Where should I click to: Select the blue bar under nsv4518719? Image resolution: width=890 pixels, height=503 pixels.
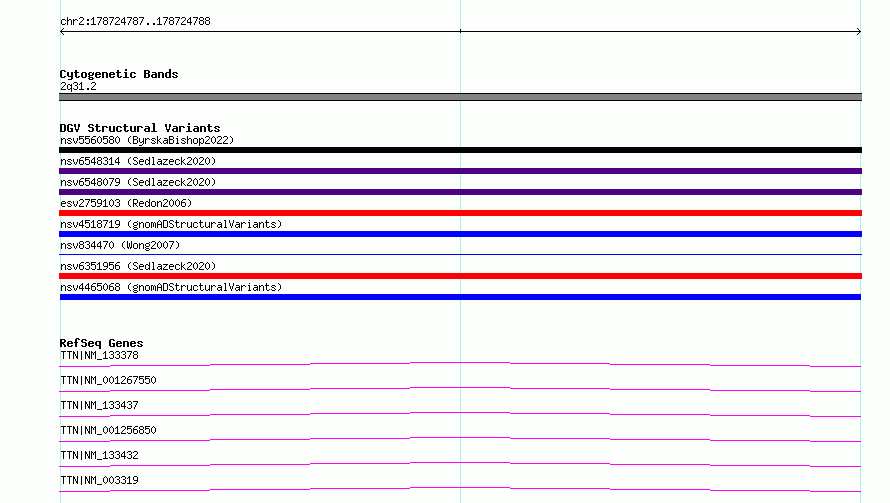[x=460, y=234]
